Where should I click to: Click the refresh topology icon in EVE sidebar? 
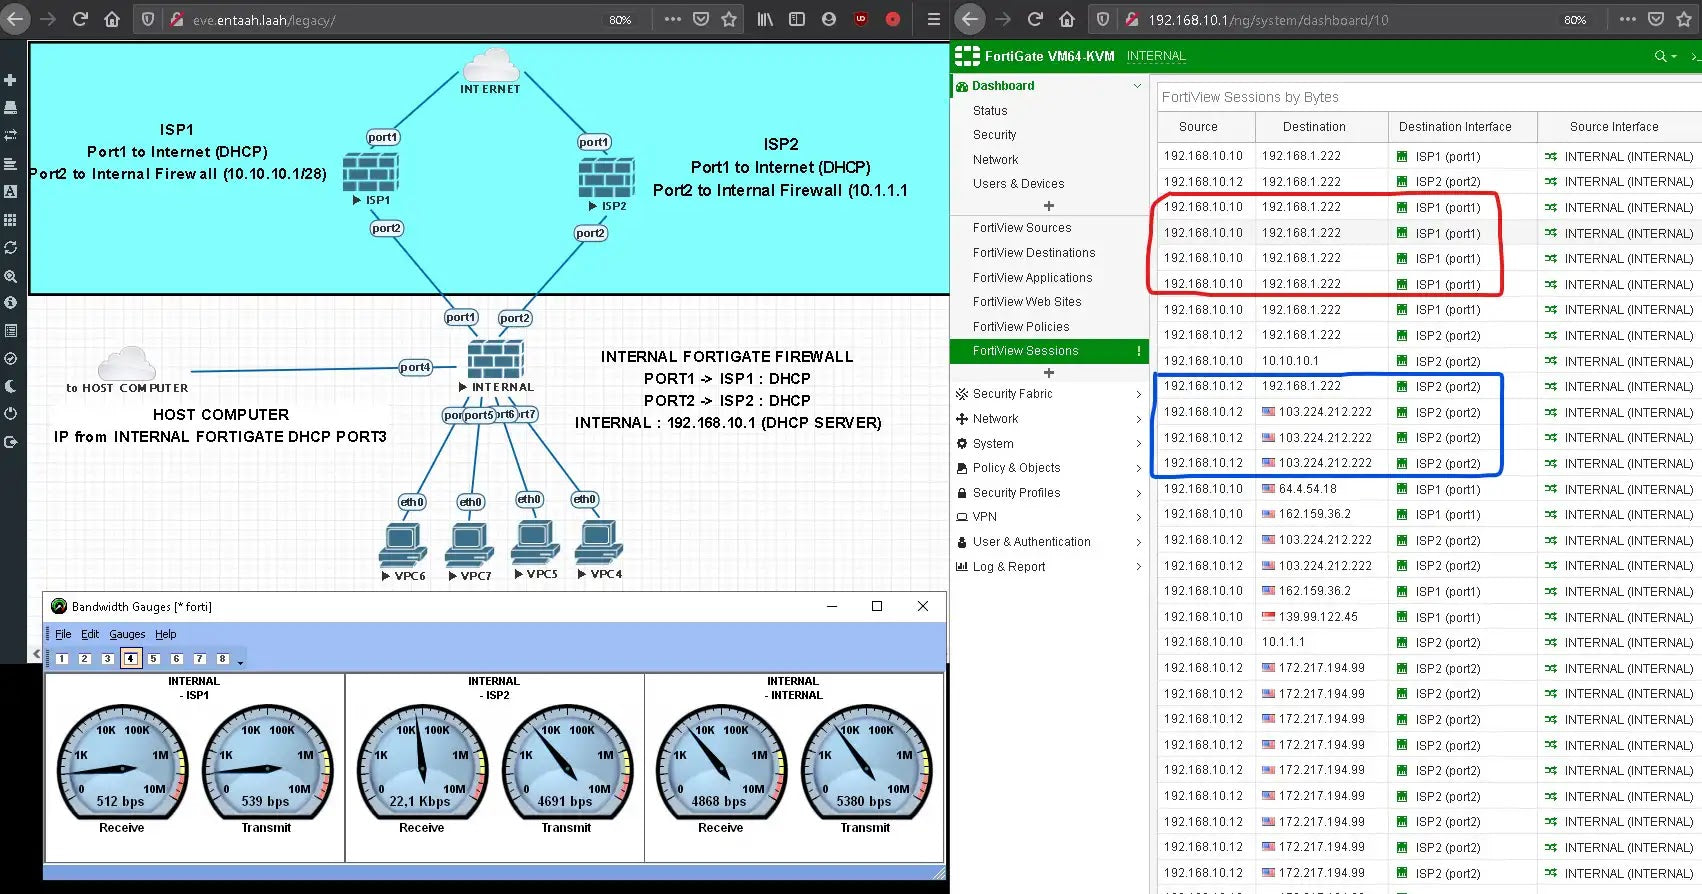coord(10,247)
